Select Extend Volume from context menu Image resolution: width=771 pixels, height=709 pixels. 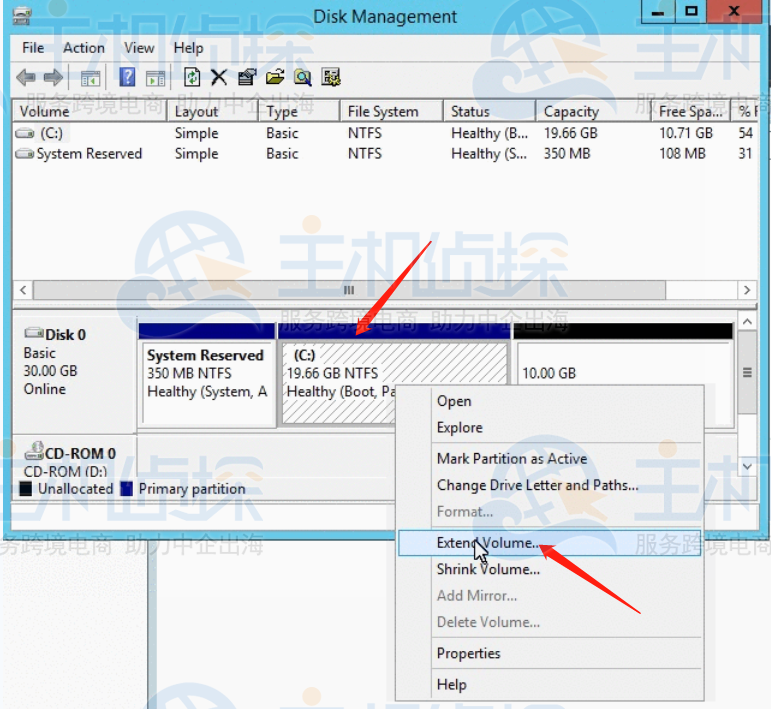click(x=488, y=543)
